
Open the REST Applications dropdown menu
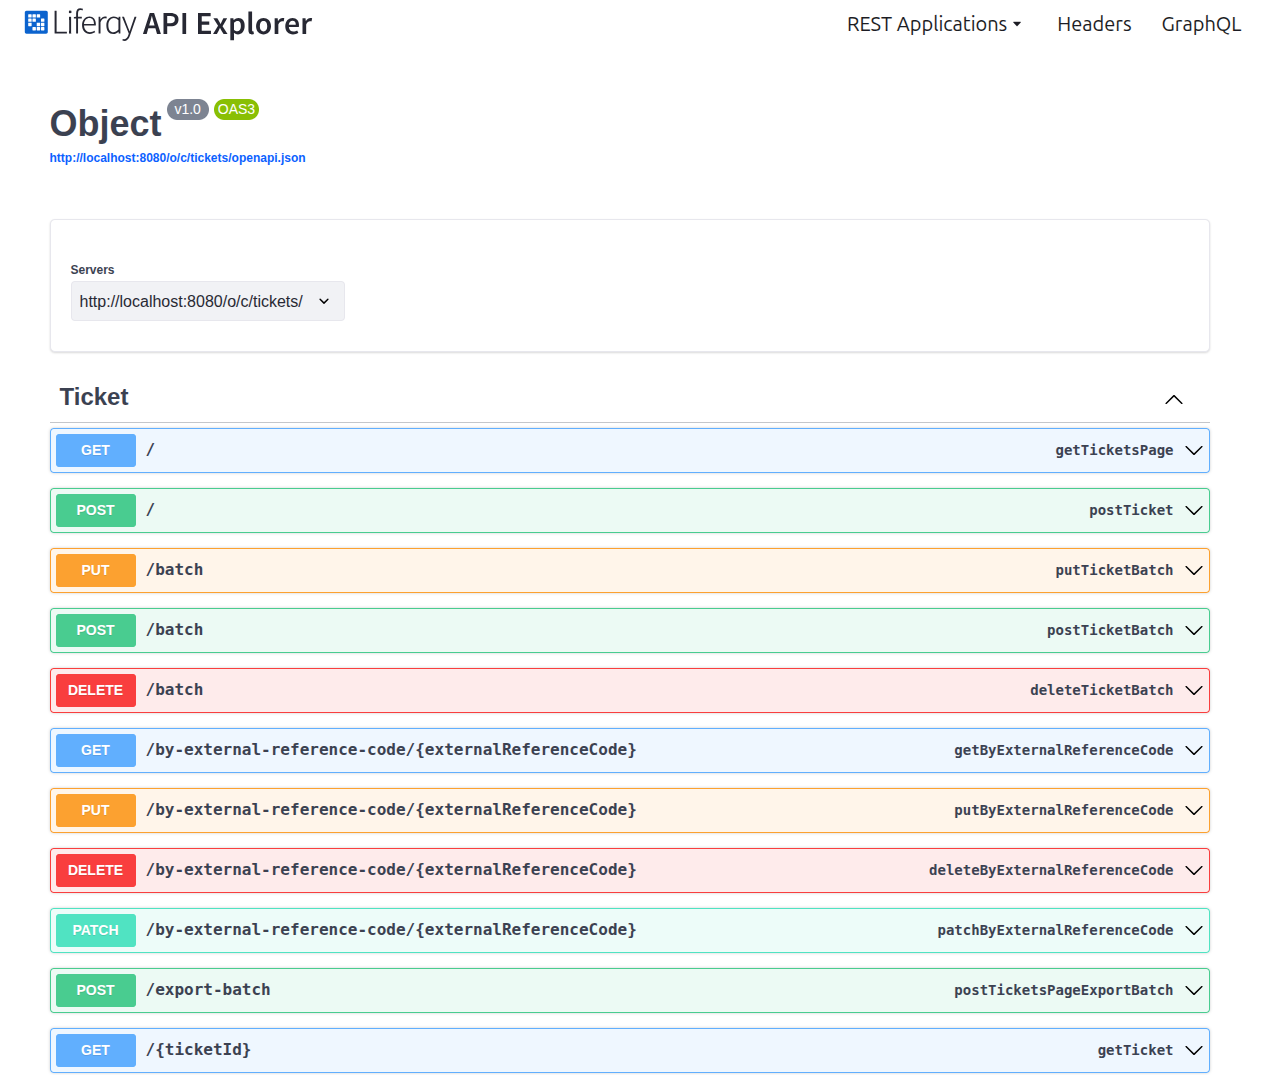[934, 24]
